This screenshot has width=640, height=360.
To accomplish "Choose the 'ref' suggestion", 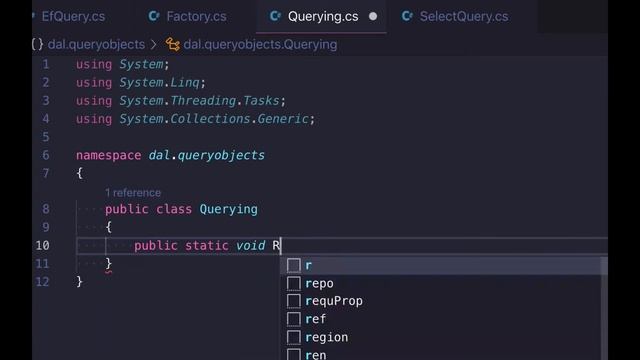I will (441, 319).
